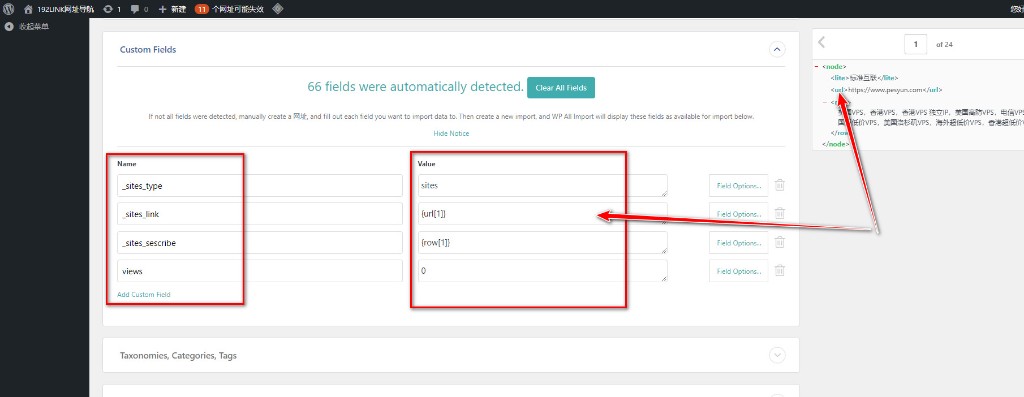Open the comments bubble icon
The image size is (1024, 397).
pos(135,9)
